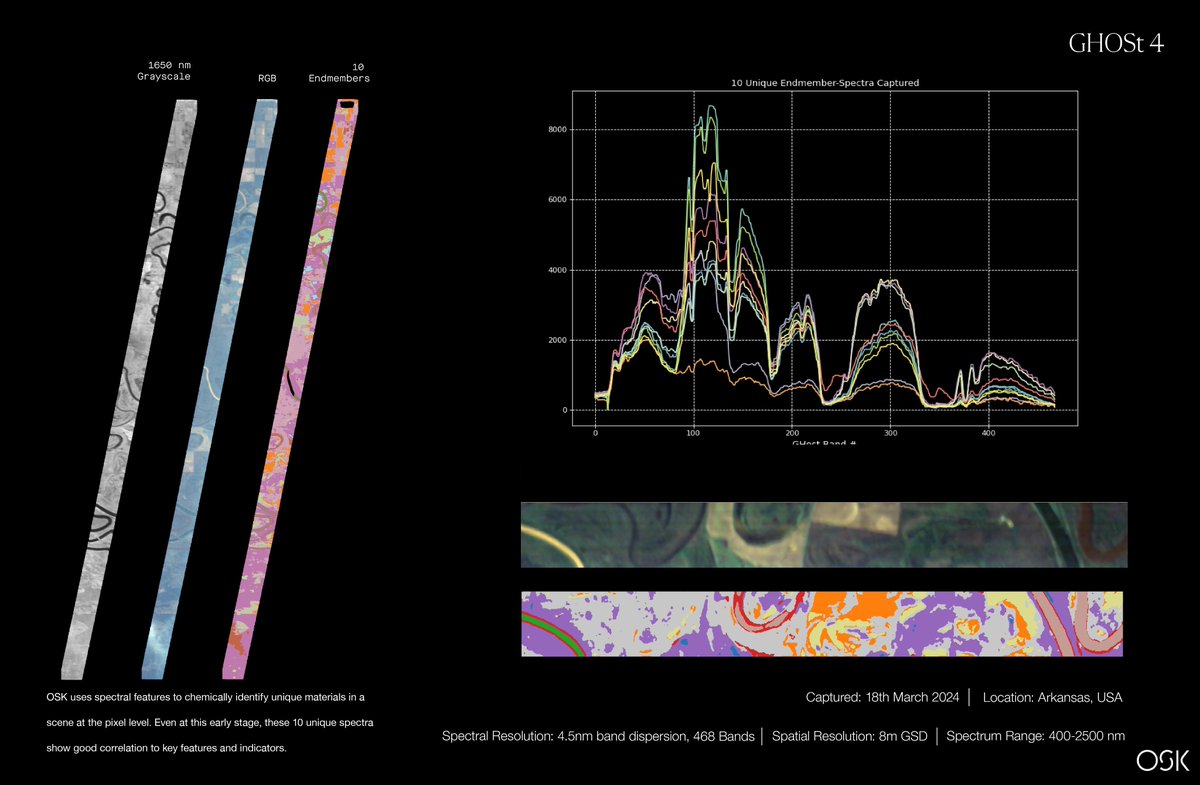Screen dimensions: 1200x785
Task: Switch to the Location: Arkansas, USA entry
Action: [x=1052, y=697]
